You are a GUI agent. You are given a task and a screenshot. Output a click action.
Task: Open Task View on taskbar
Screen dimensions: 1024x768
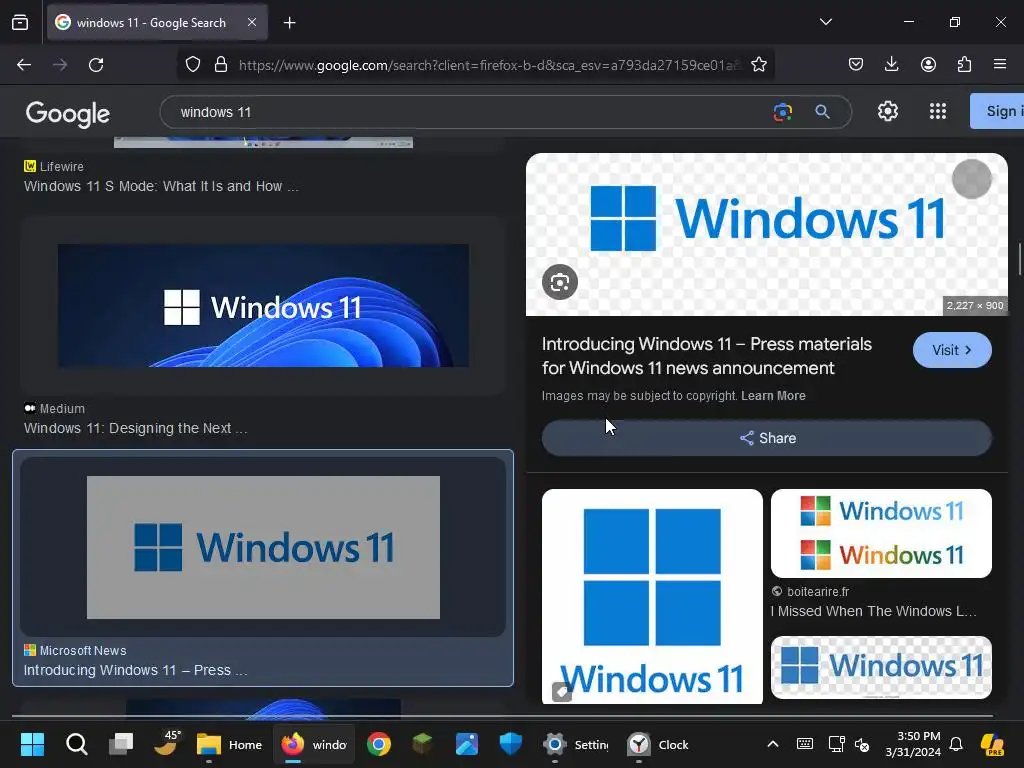point(121,744)
